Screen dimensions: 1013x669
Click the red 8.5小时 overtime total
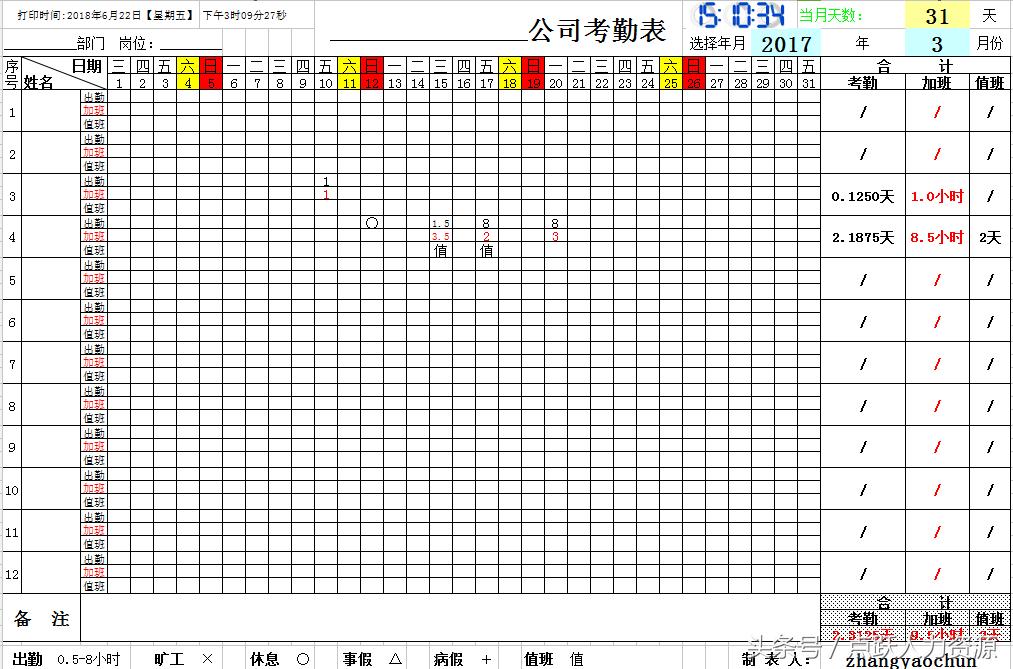(936, 239)
